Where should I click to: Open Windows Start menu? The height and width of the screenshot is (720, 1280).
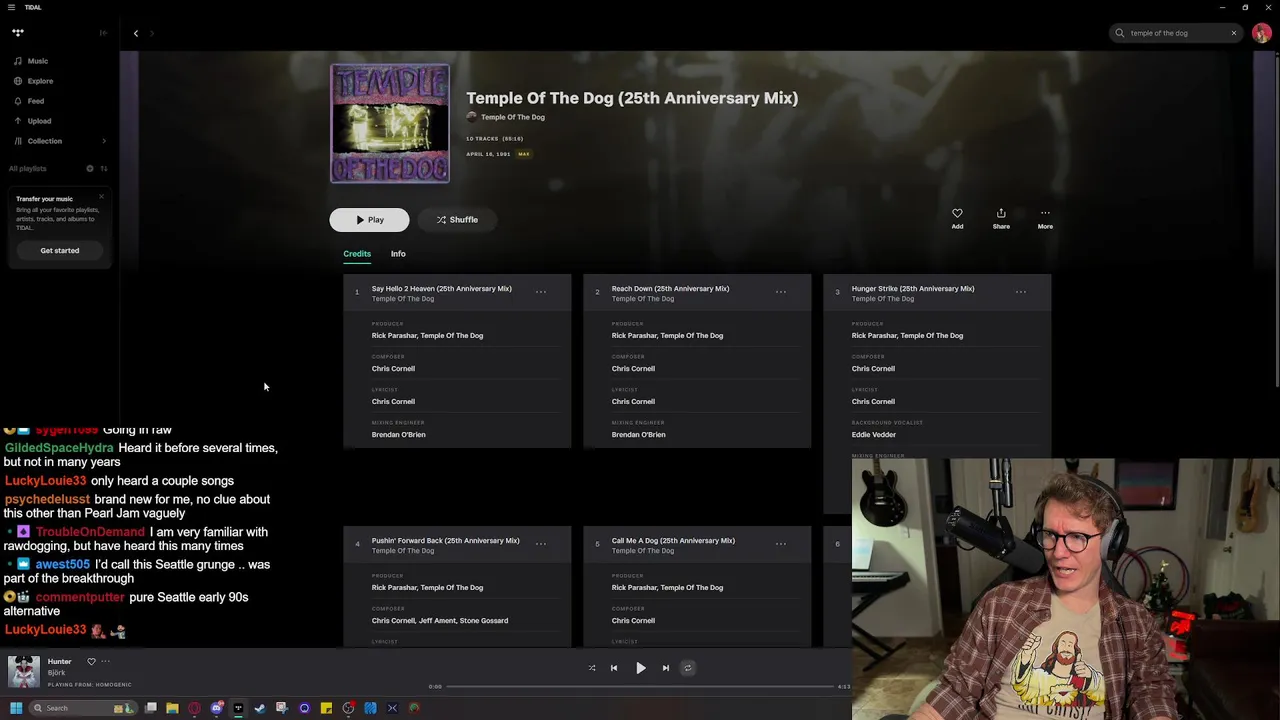[x=16, y=708]
